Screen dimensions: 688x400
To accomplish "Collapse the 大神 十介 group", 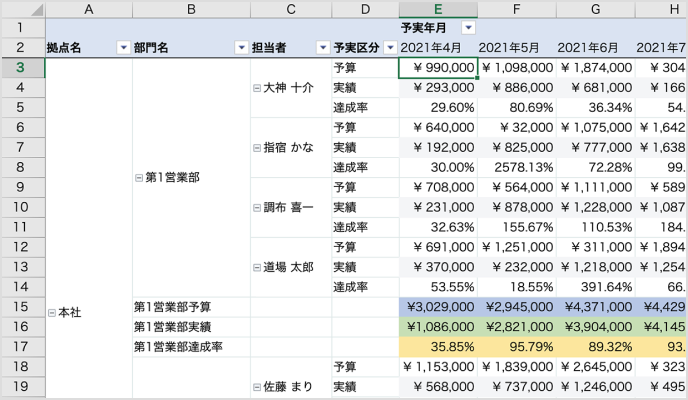I will (x=257, y=88).
